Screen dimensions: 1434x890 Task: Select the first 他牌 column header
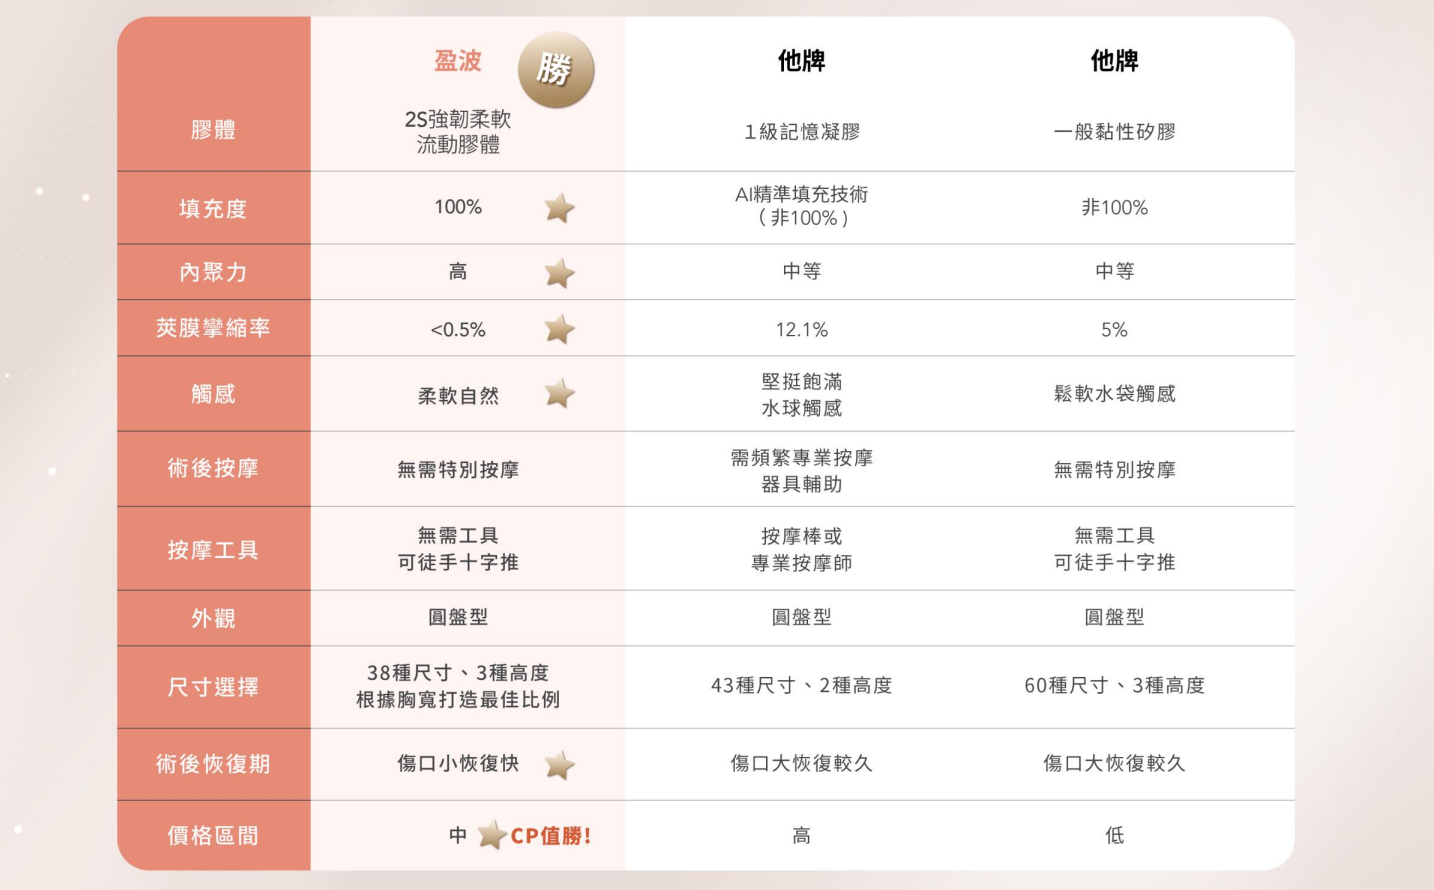[x=802, y=61]
